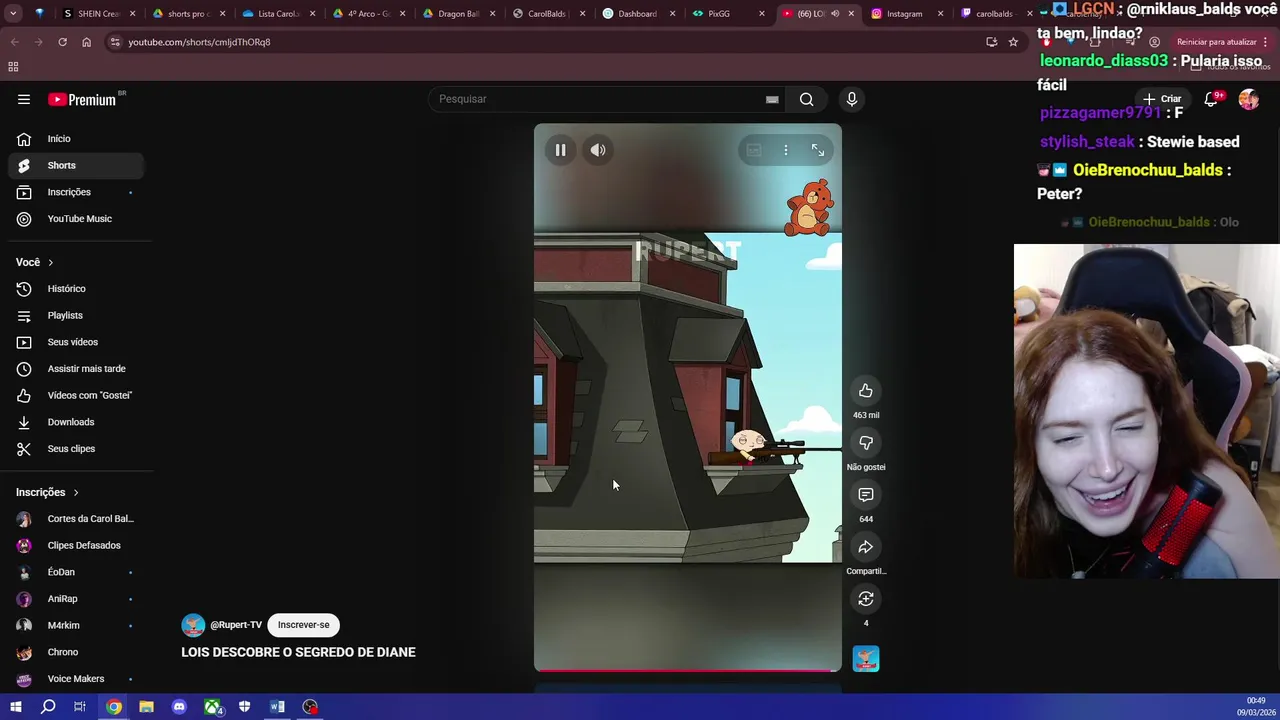Open Histórico in the sidebar
The image size is (1280, 720).
(x=76, y=289)
